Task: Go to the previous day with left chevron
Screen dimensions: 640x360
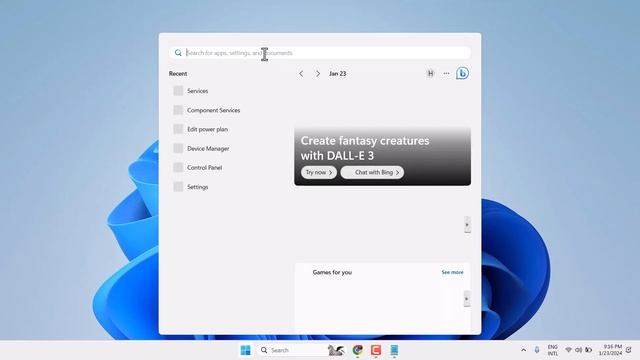Action: point(301,73)
